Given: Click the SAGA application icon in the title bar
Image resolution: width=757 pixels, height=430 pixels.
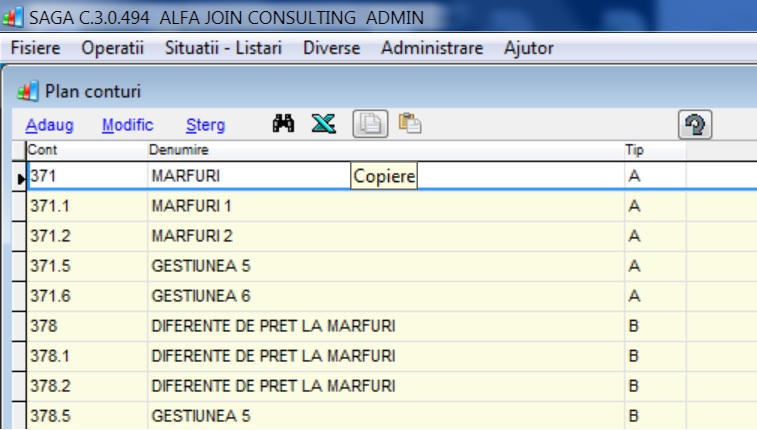Looking at the screenshot, I should 12,17.
